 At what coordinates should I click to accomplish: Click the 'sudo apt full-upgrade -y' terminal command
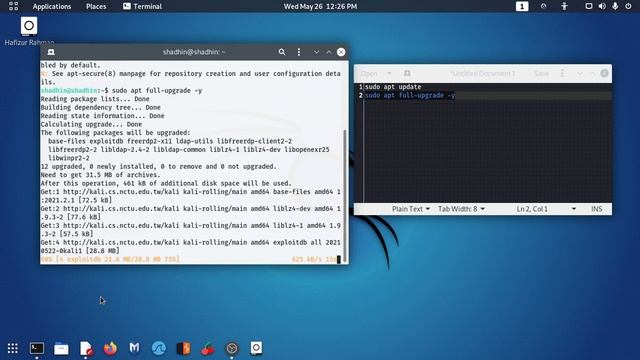point(157,90)
